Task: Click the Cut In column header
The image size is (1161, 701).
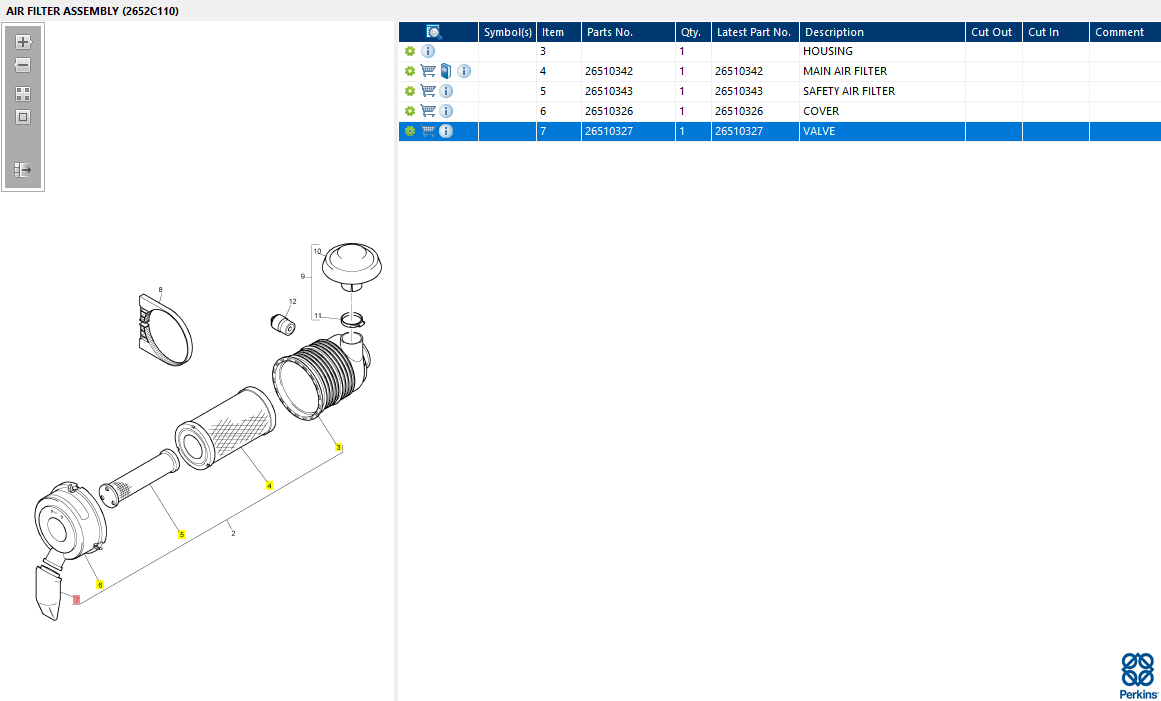Action: (1056, 32)
